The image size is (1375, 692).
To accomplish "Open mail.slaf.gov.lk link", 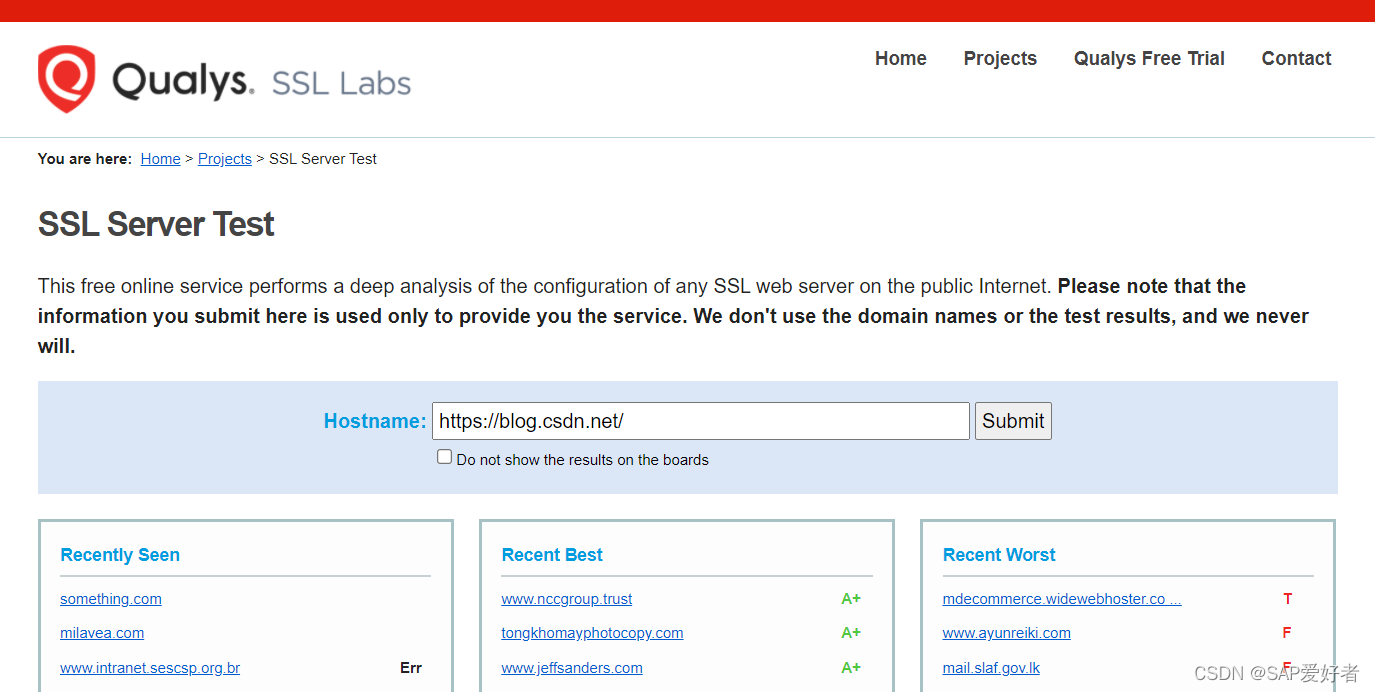I will (991, 668).
